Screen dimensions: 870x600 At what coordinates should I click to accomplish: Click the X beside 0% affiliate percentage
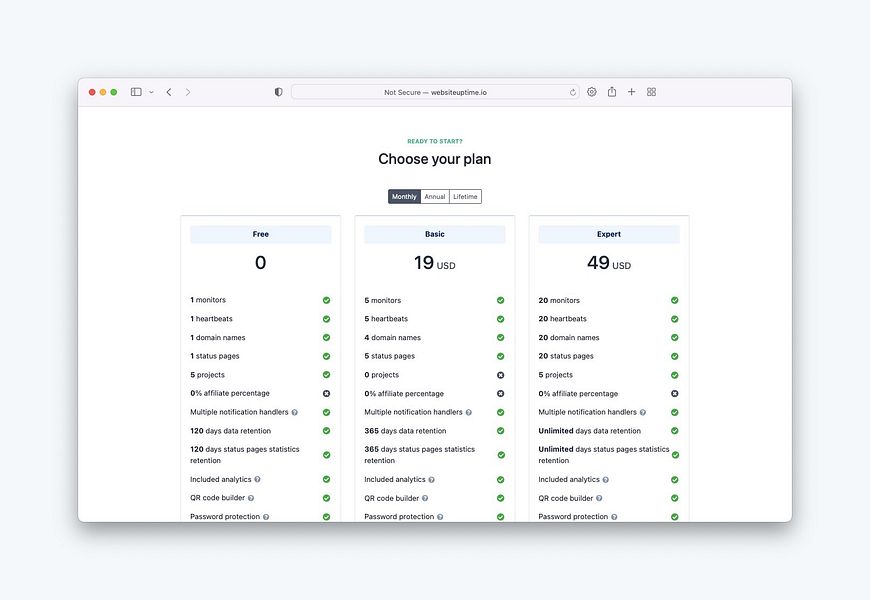pyautogui.click(x=326, y=393)
